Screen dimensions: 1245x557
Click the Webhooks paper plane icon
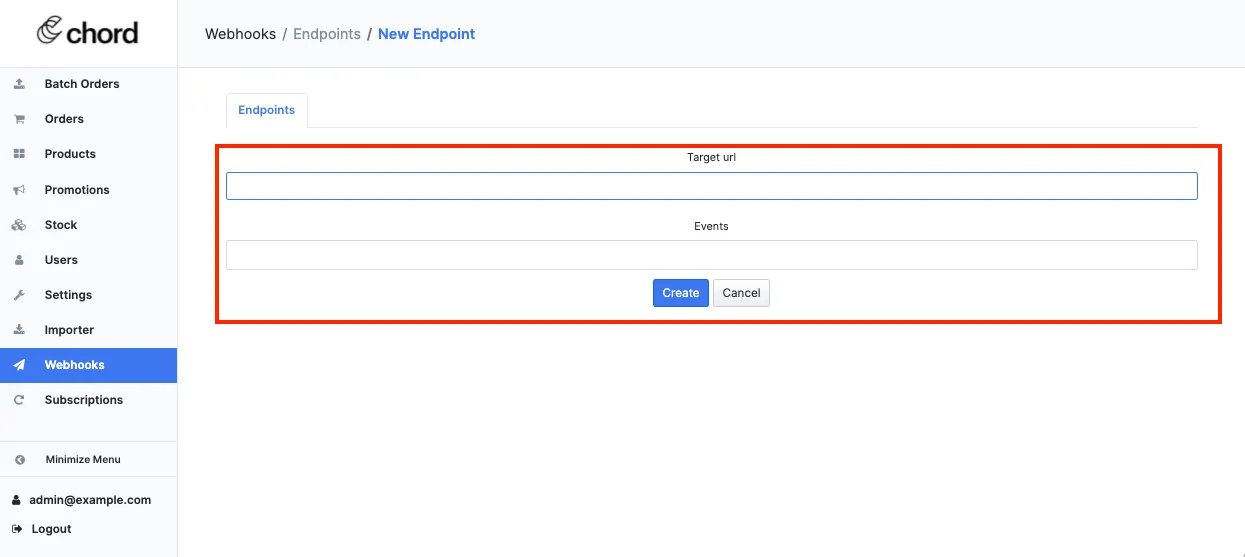pyautogui.click(x=19, y=365)
